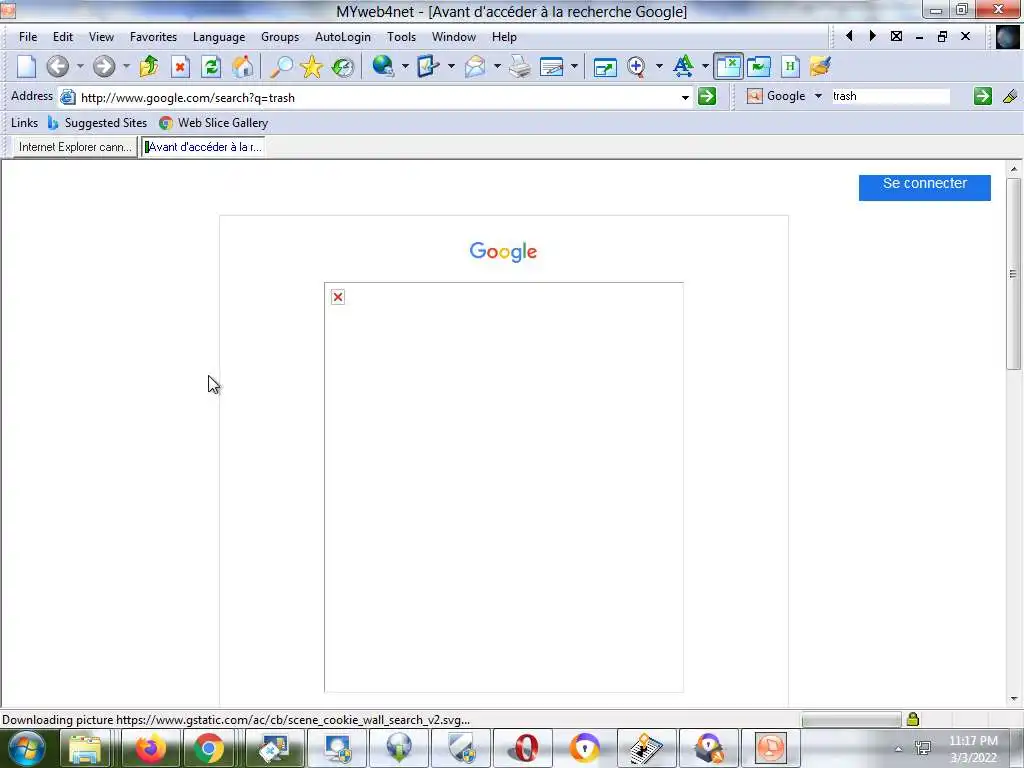The height and width of the screenshot is (768, 1024).
Task: Click the green picture window icon
Action: point(759,67)
